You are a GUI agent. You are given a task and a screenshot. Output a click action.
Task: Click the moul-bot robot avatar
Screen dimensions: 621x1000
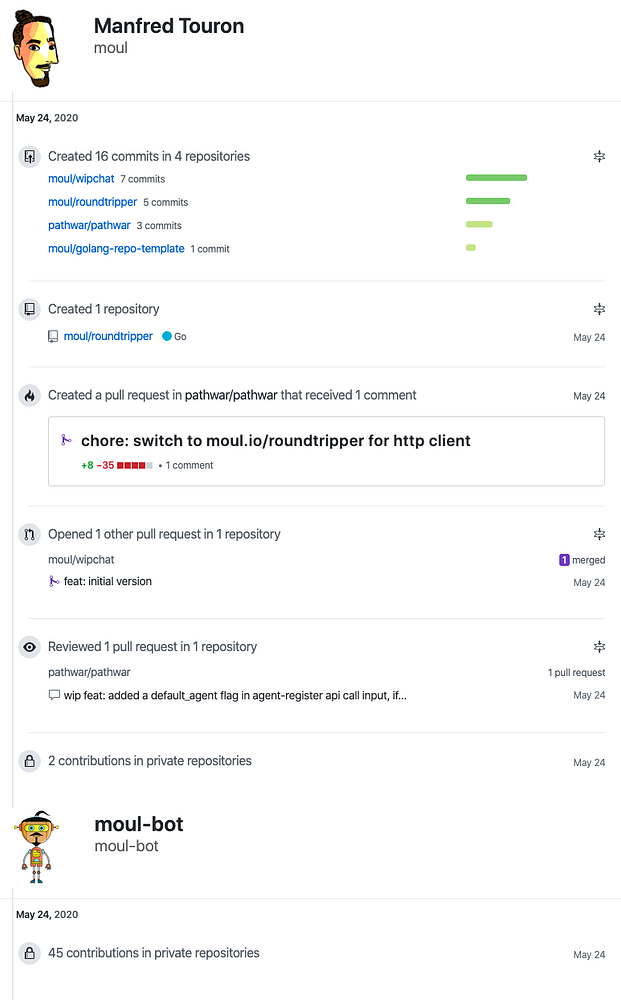pyautogui.click(x=37, y=847)
